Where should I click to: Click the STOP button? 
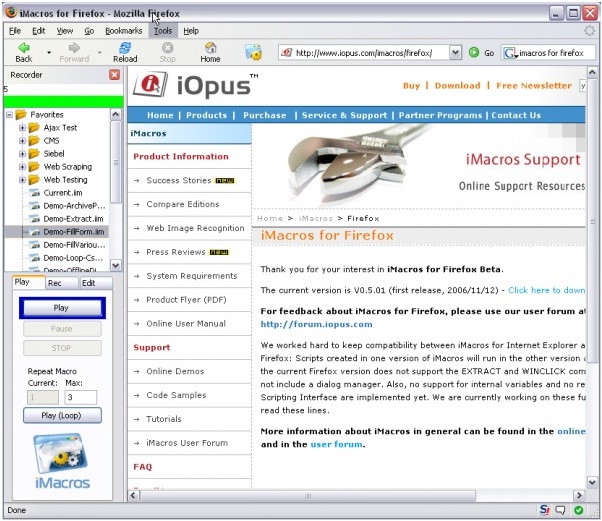[62, 348]
